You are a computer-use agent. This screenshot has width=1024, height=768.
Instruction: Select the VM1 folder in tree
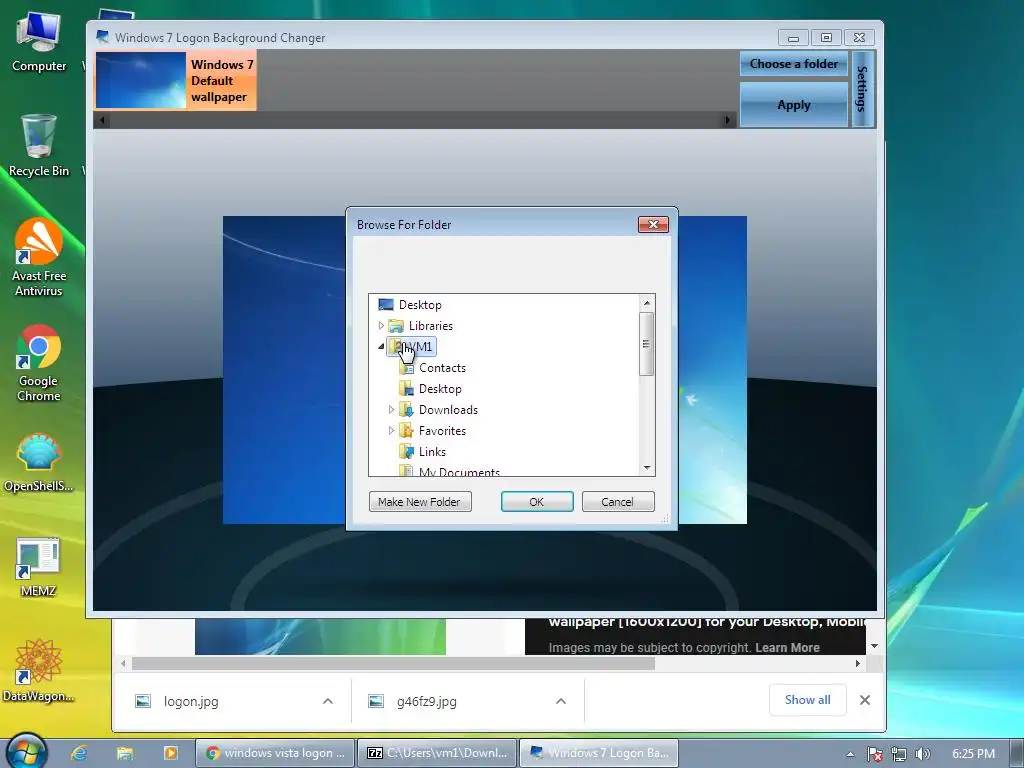(x=411, y=347)
